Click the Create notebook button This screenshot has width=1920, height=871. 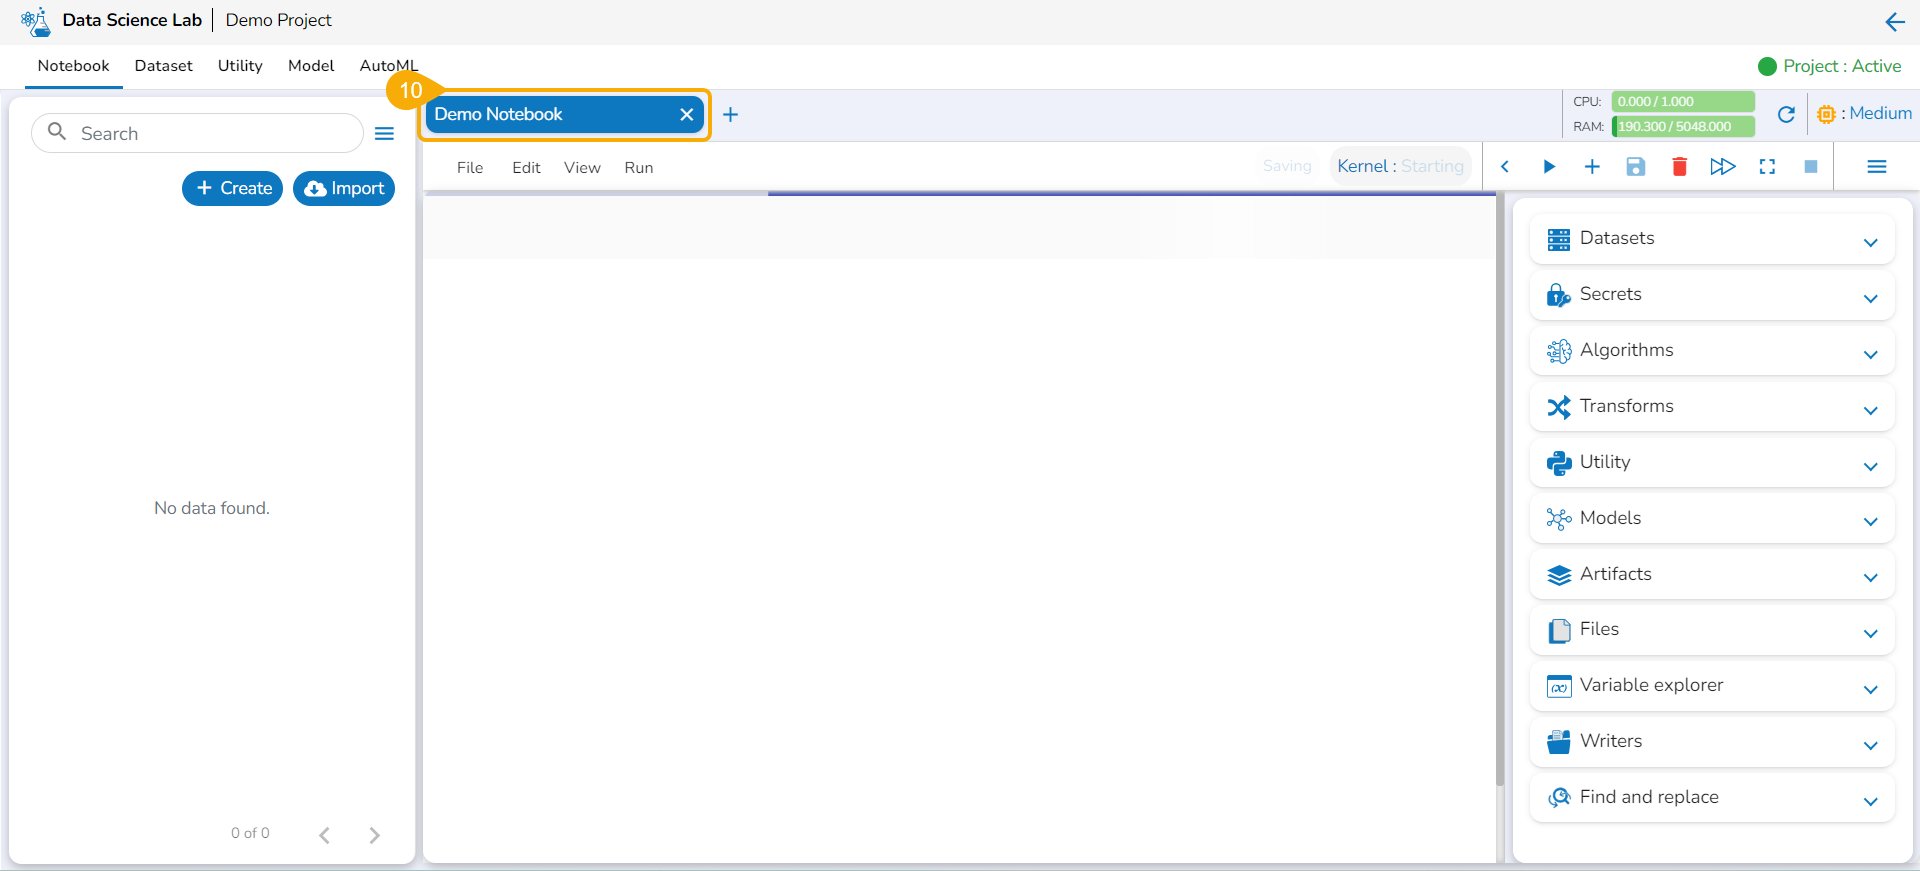pyautogui.click(x=232, y=189)
